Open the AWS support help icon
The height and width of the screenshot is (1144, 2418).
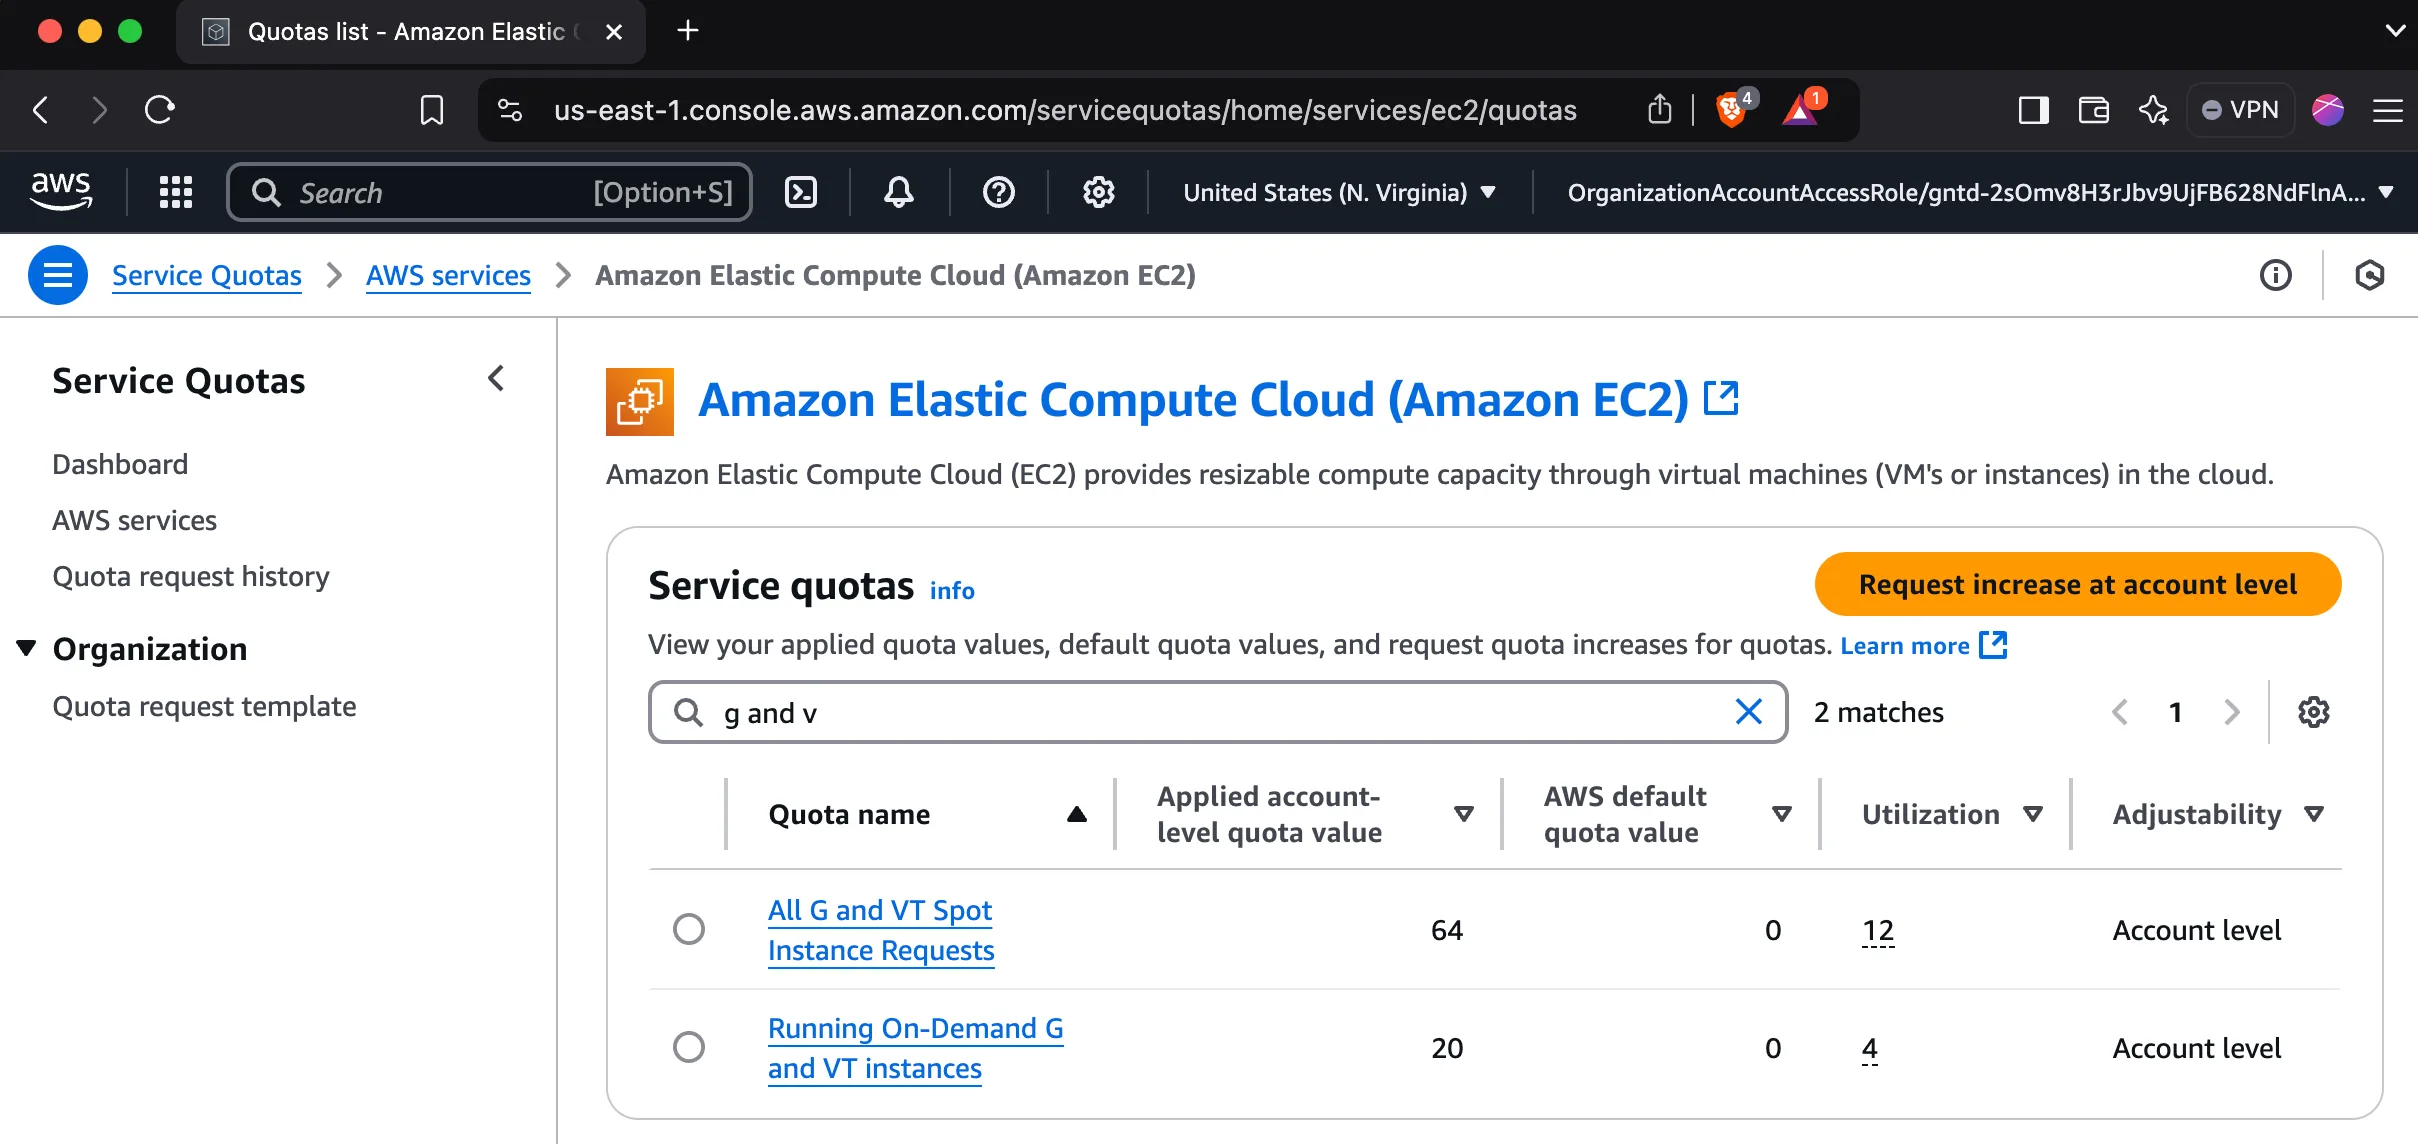pyautogui.click(x=998, y=192)
